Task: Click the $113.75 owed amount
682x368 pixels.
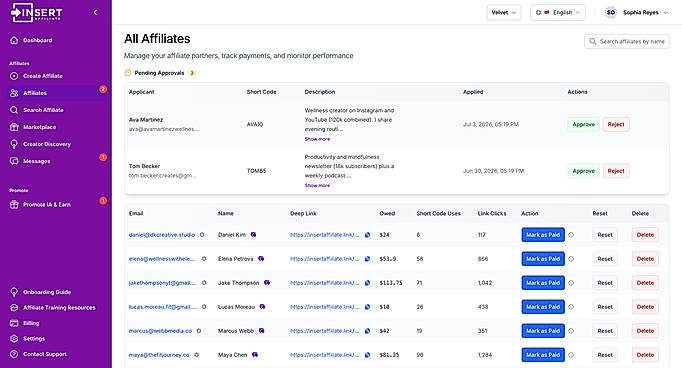Action: pyautogui.click(x=391, y=283)
